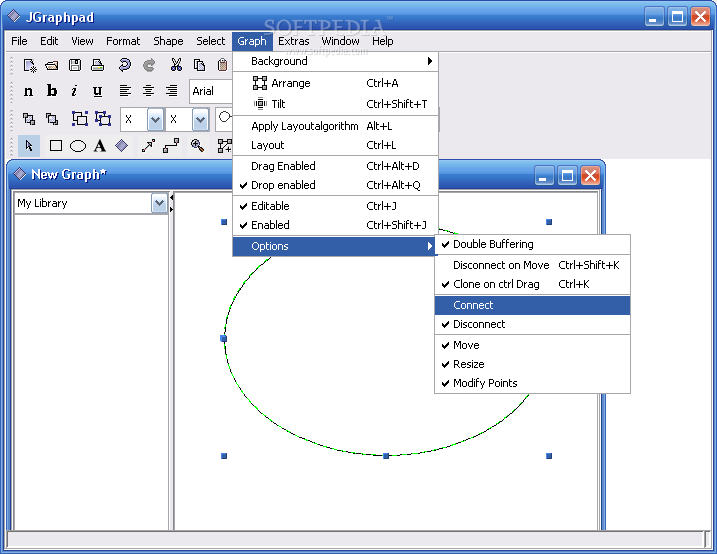This screenshot has width=717, height=554.
Task: Align text right
Action: [171, 91]
